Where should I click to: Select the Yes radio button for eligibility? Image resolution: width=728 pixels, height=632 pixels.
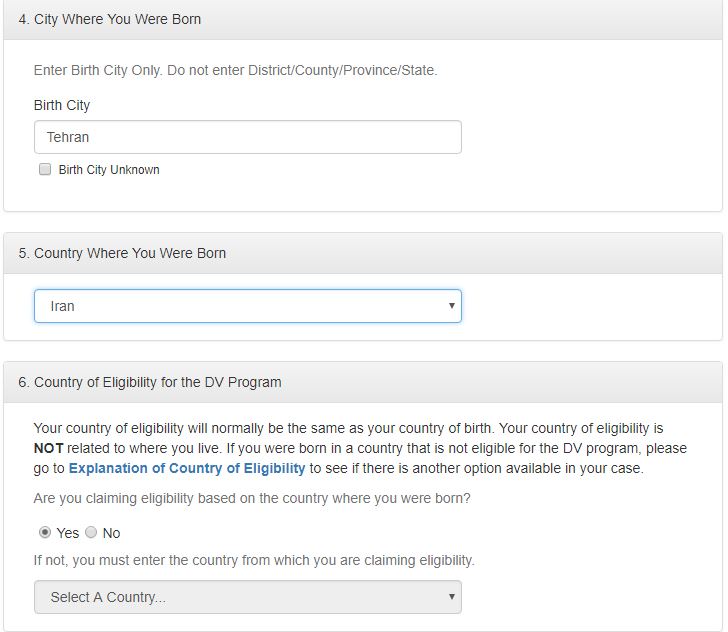(x=45, y=533)
